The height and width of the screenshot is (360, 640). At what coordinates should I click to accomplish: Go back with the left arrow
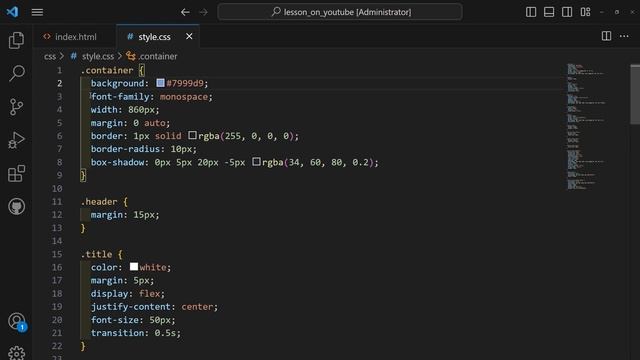(x=185, y=12)
